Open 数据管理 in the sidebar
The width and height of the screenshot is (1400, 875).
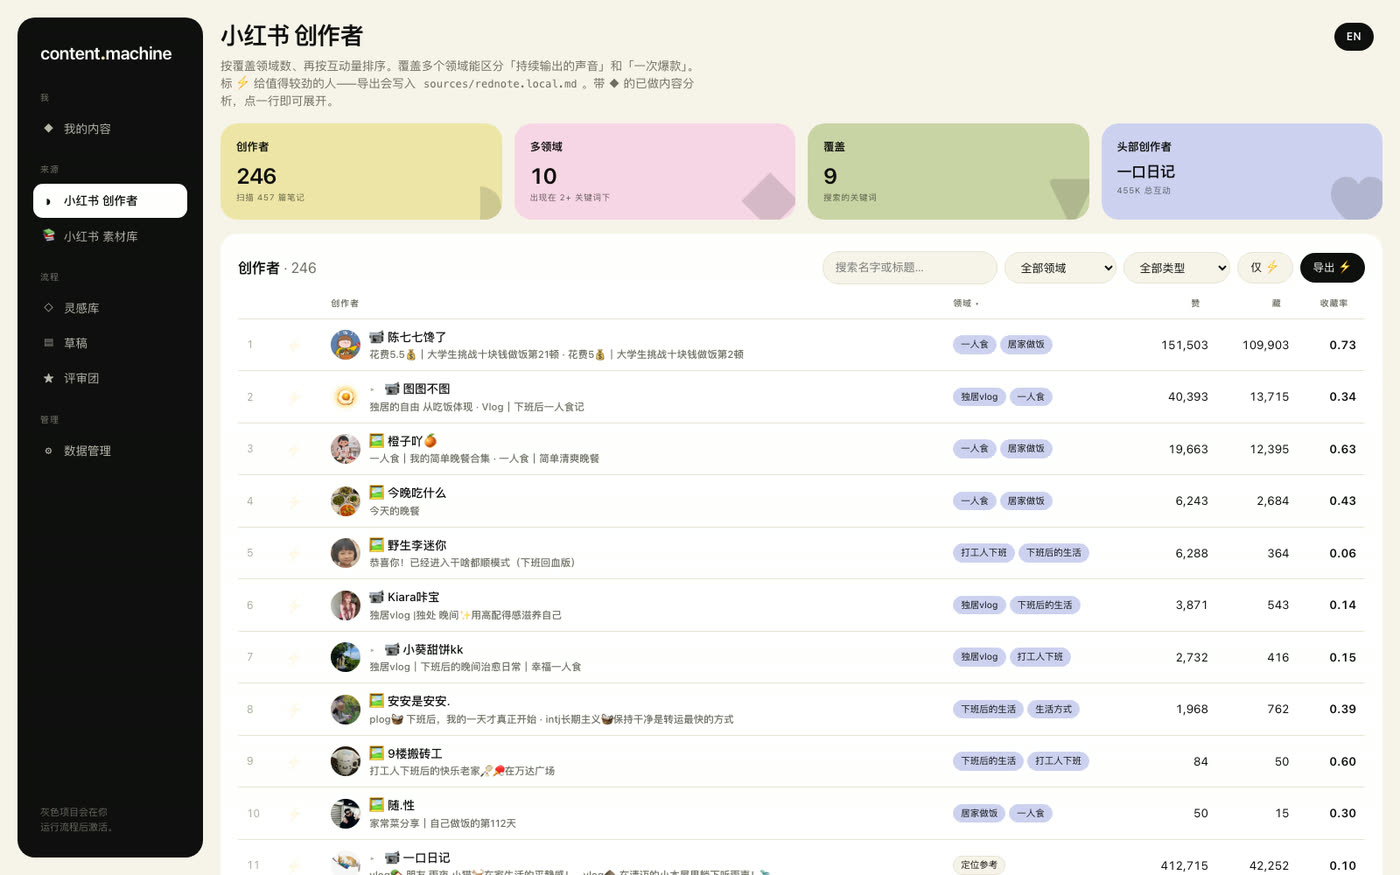coord(110,451)
